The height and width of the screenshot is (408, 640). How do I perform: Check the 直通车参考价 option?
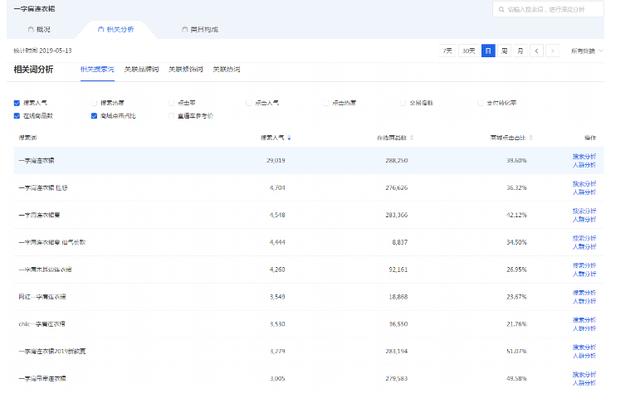click(171, 115)
